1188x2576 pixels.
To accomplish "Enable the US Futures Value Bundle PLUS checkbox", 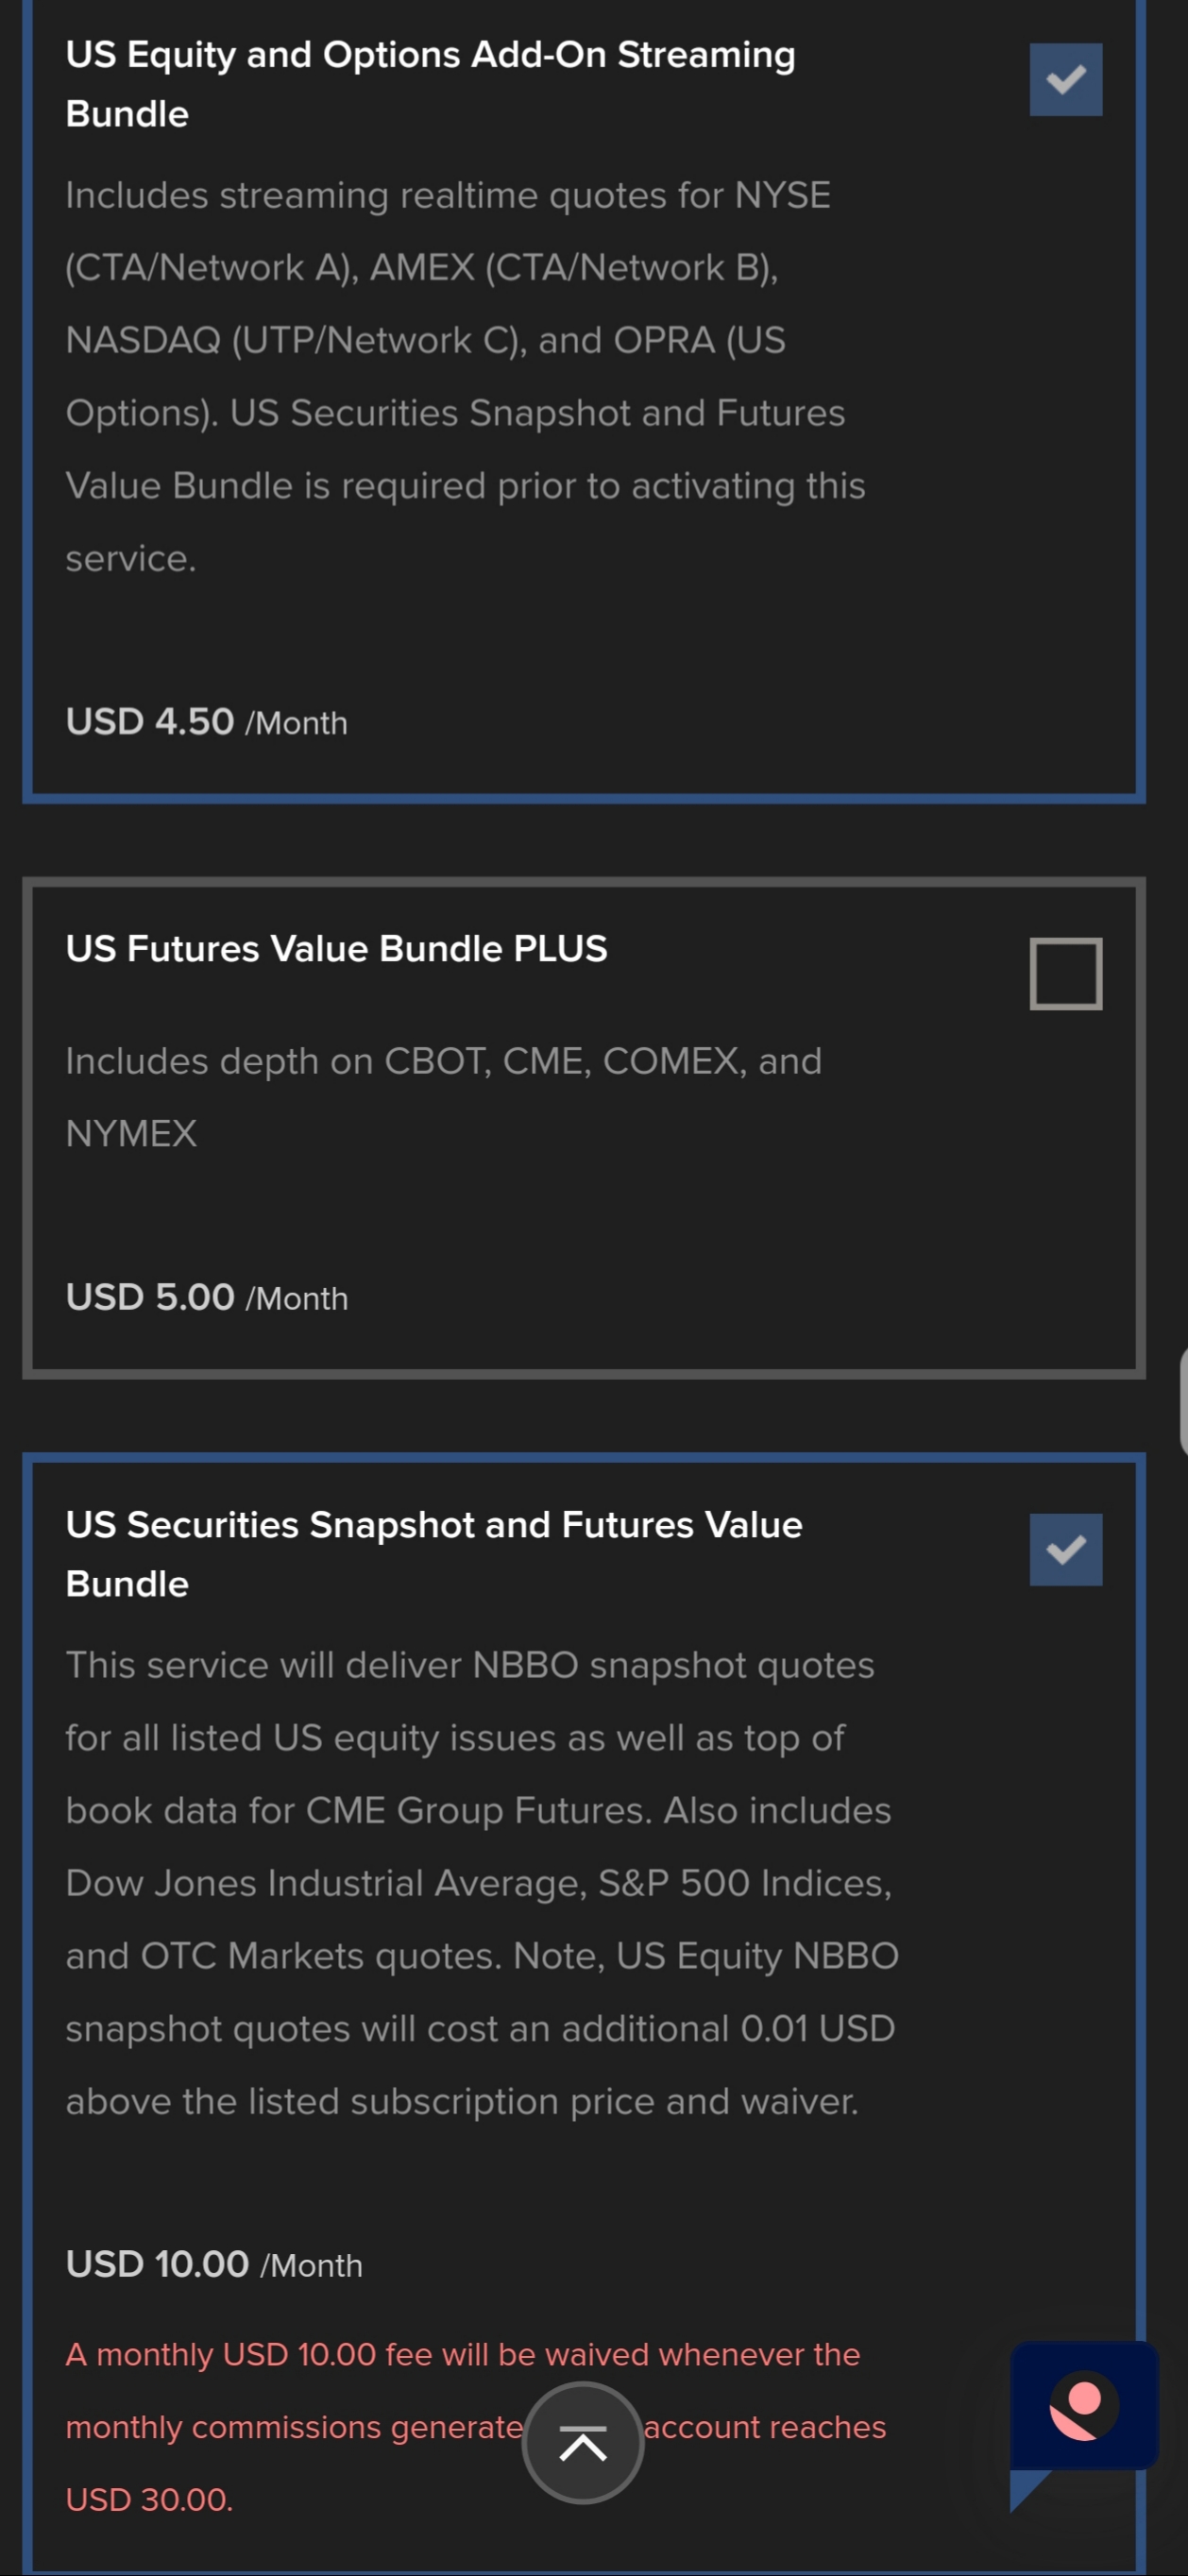I will (1066, 973).
